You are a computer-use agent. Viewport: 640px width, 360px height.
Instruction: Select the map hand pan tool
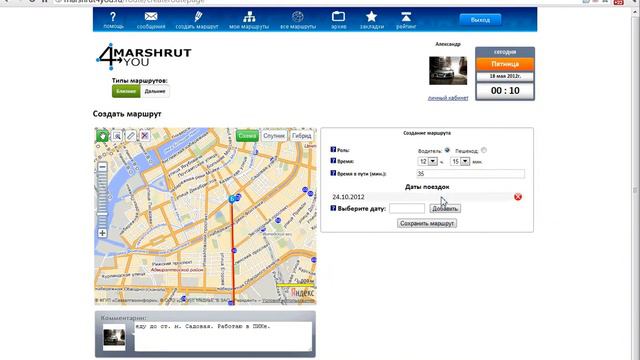point(102,136)
